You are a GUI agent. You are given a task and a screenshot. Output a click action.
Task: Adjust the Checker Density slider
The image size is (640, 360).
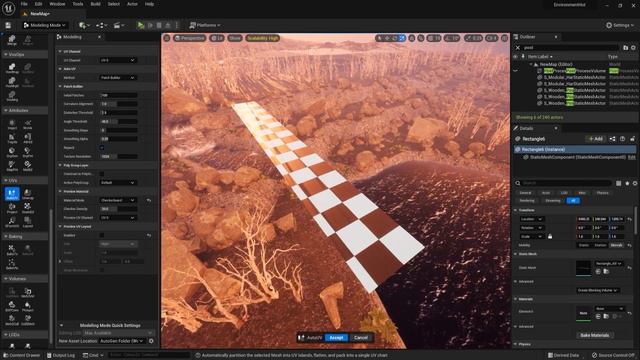pyautogui.click(x=118, y=209)
